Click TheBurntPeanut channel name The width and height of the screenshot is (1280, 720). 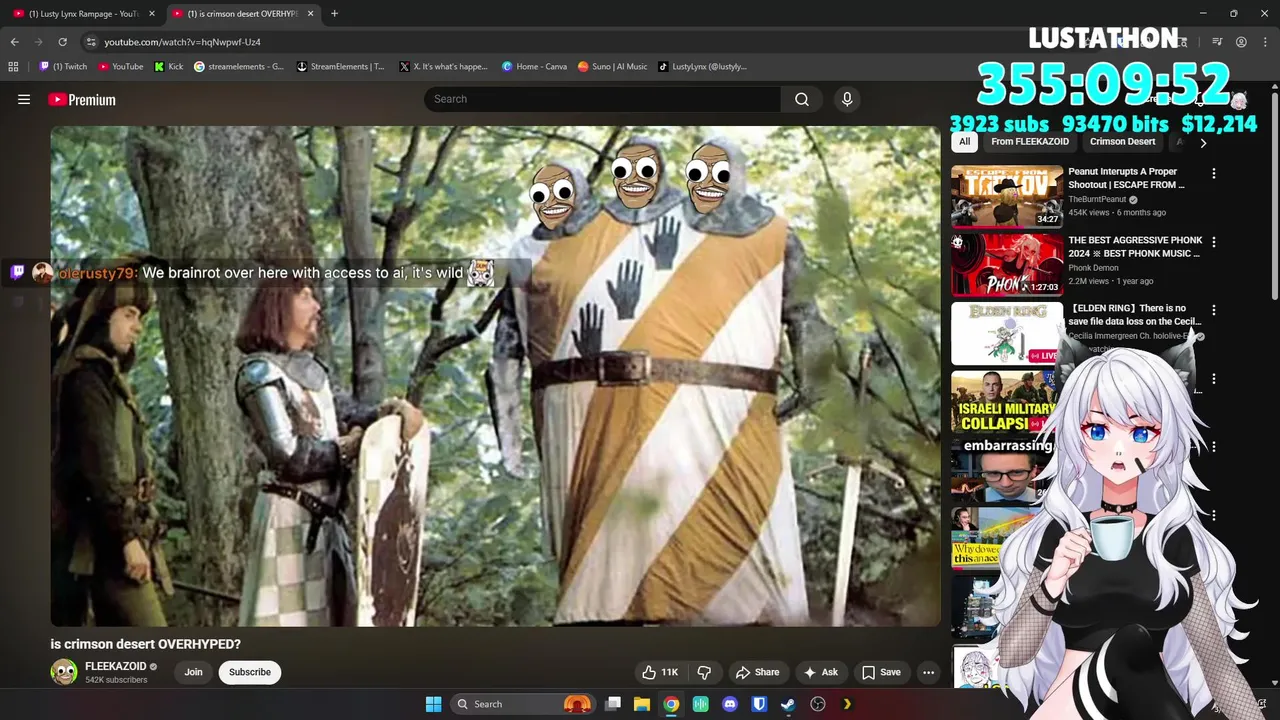point(1097,199)
